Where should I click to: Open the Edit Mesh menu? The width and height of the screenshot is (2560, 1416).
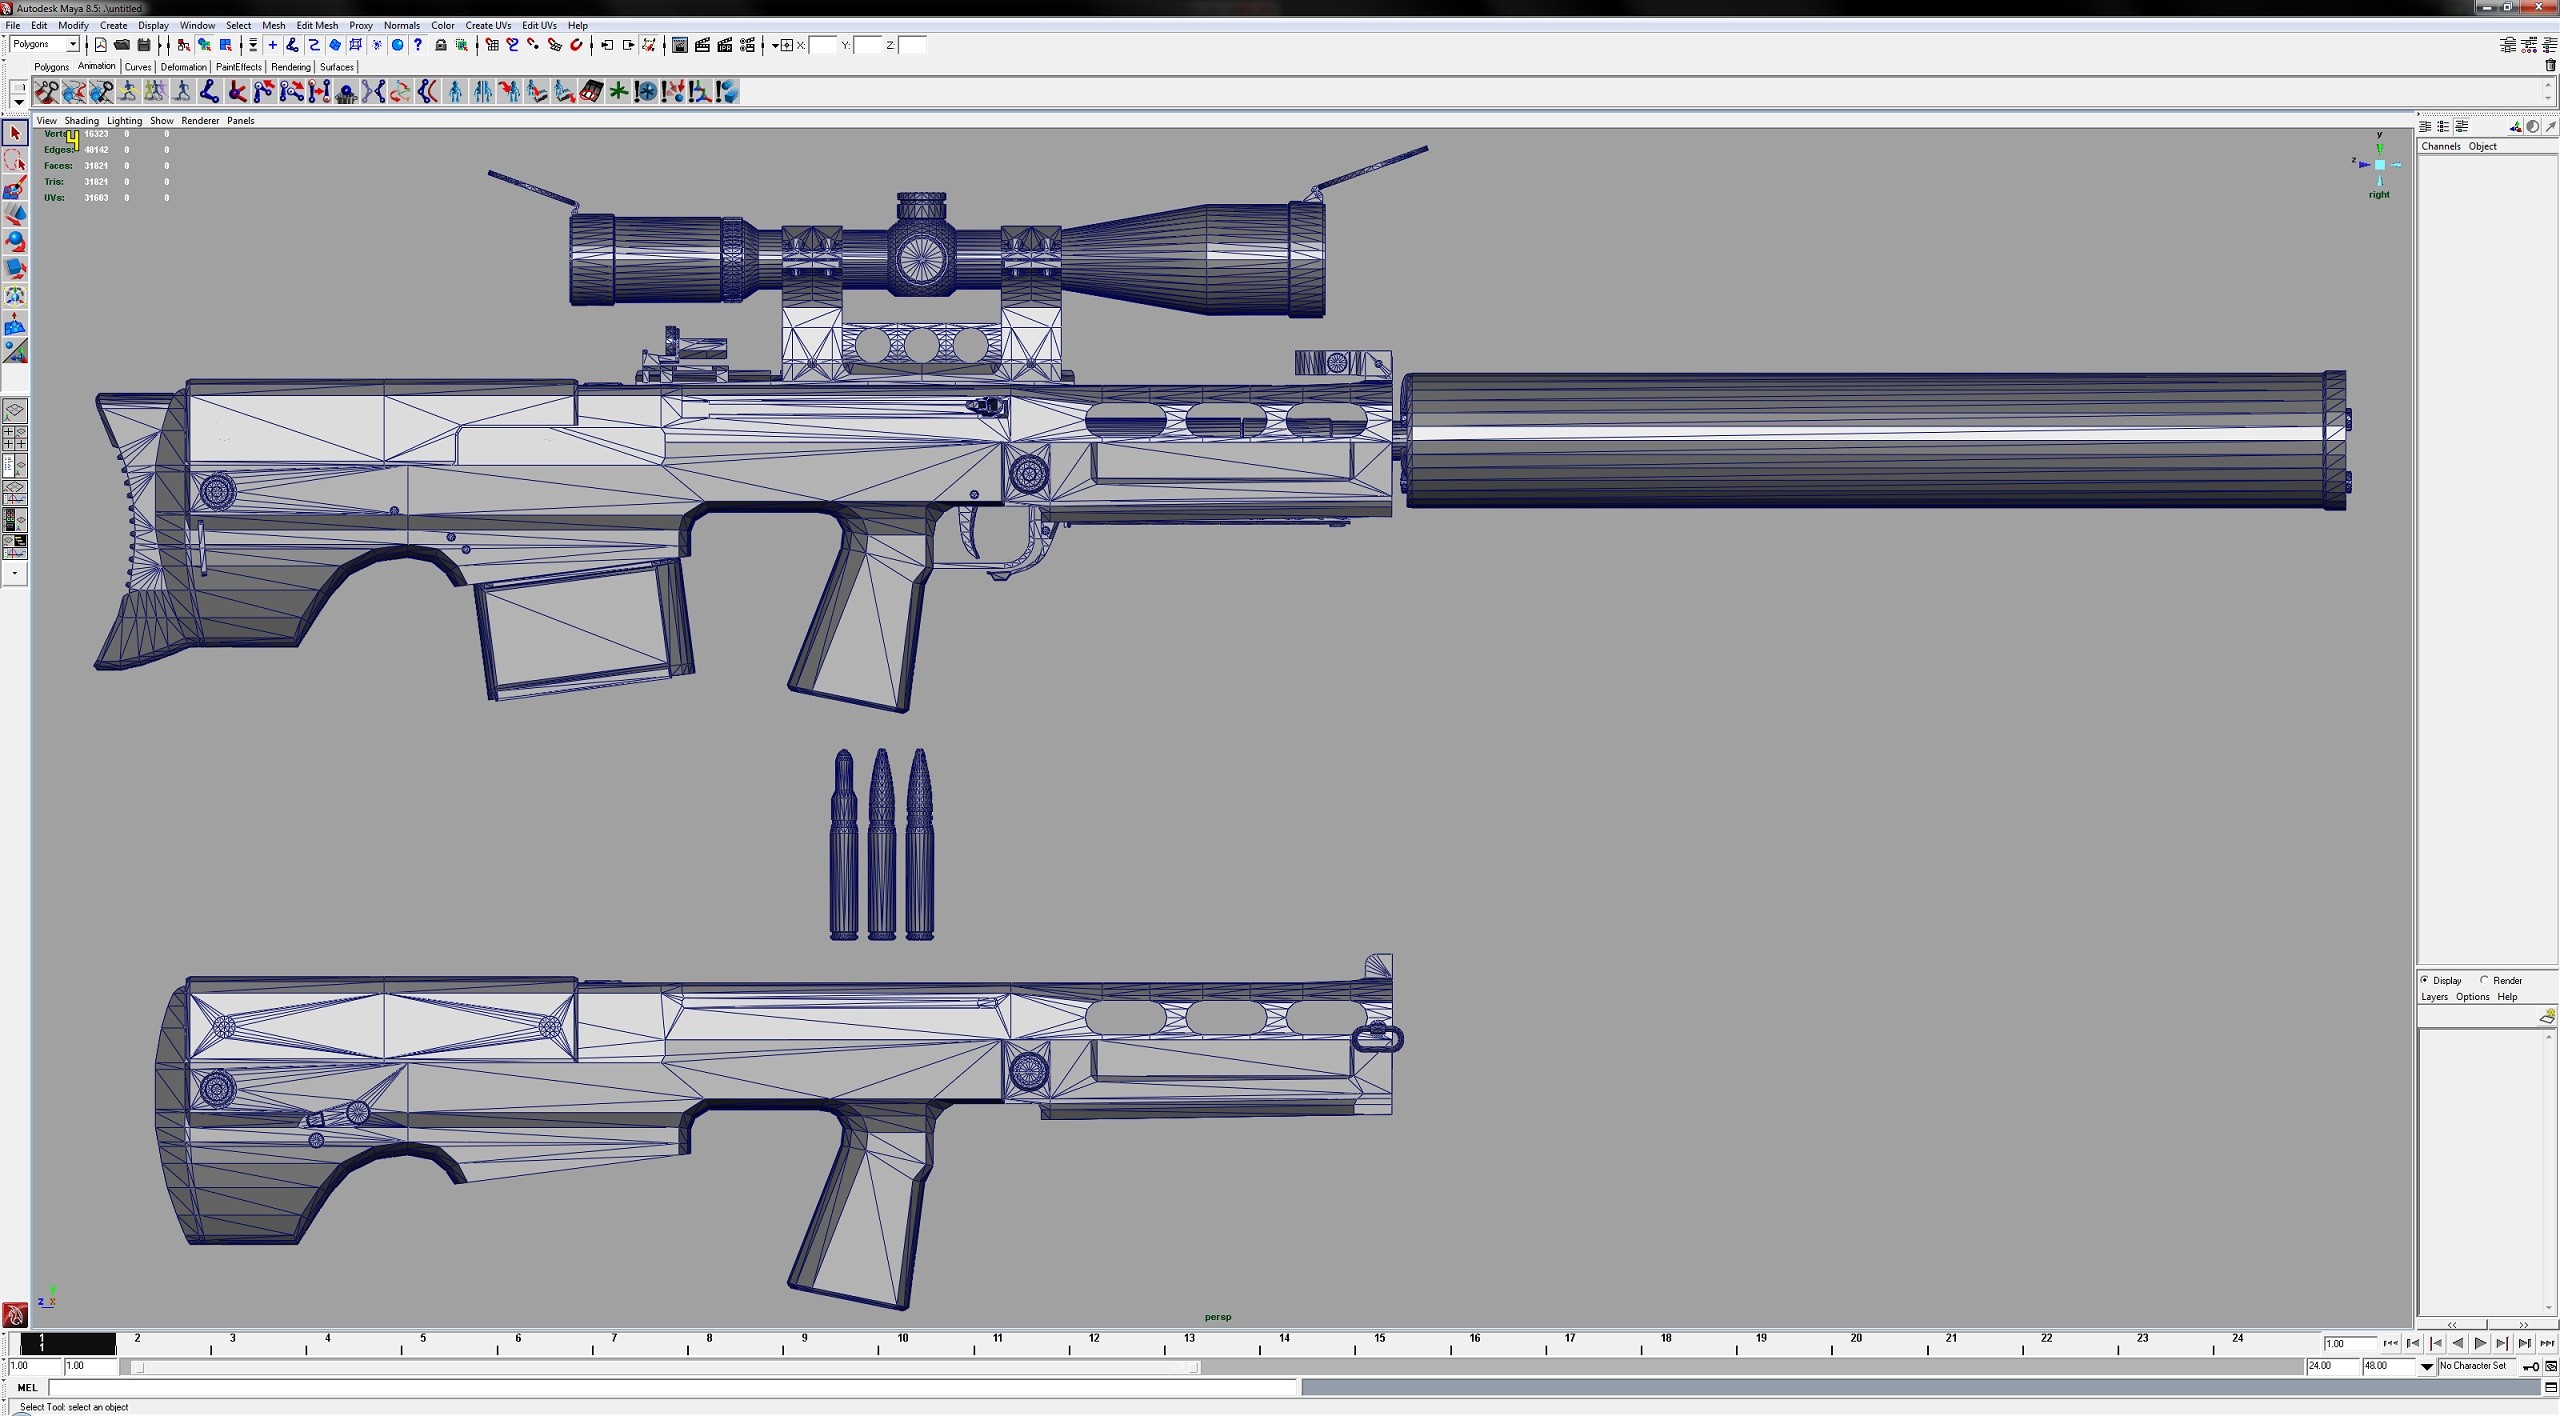(x=317, y=25)
